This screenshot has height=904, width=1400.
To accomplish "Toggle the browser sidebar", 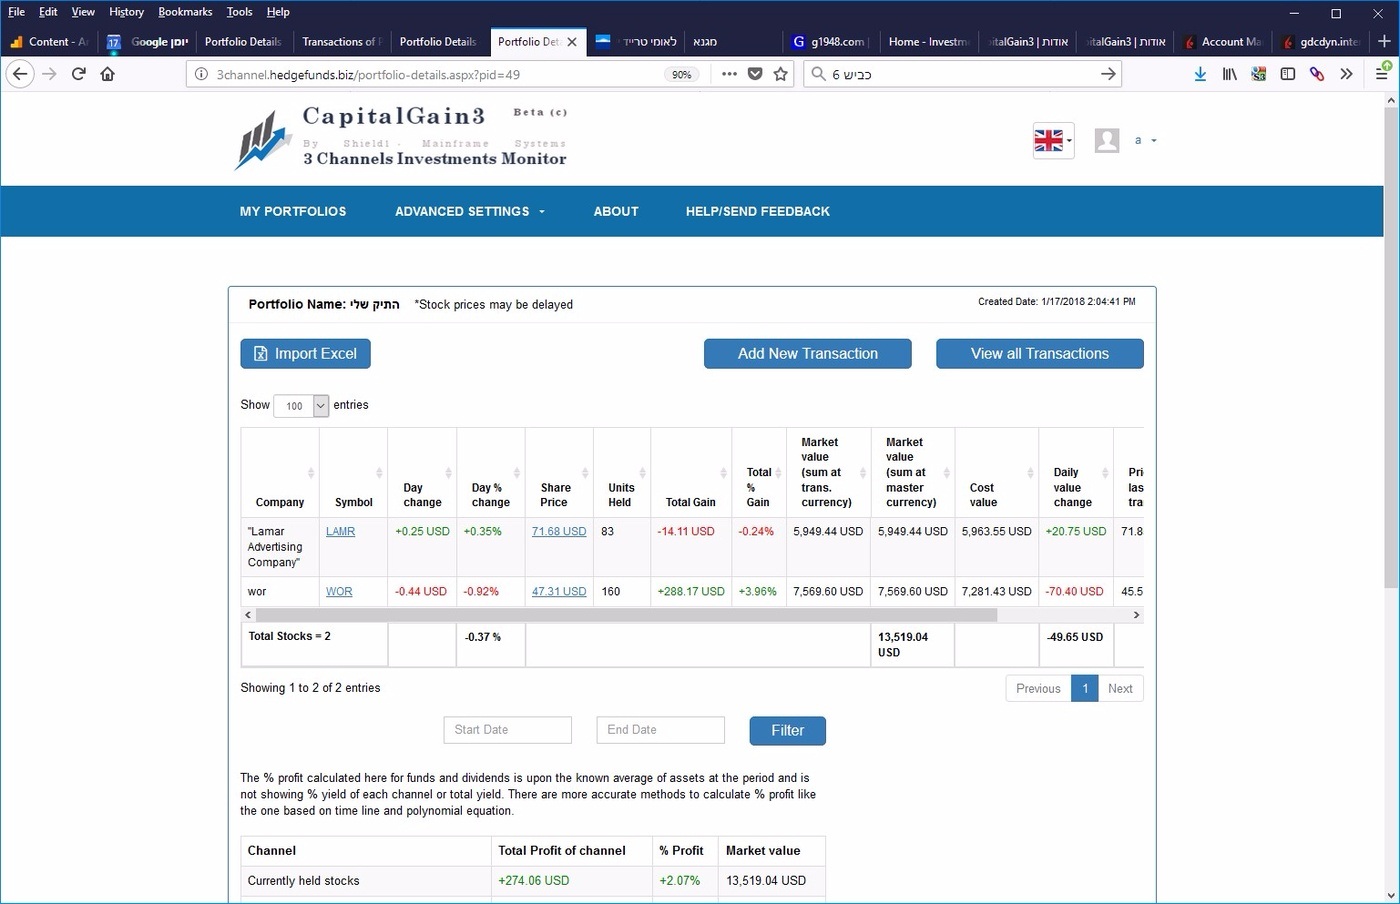I will (1288, 74).
